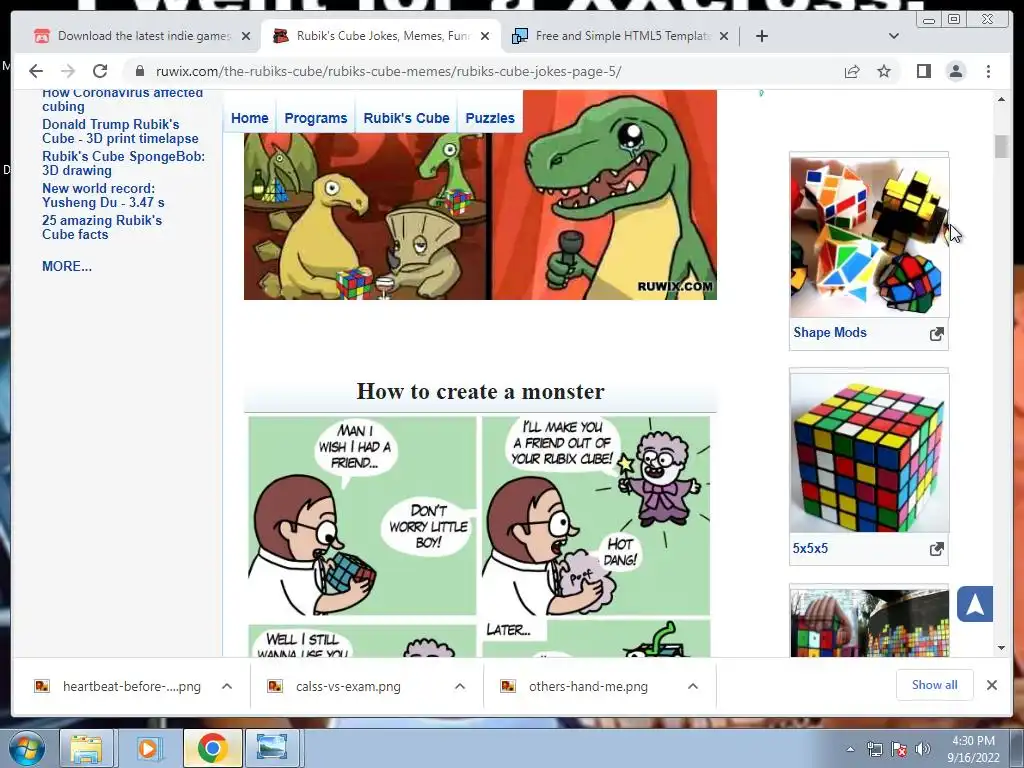Click the dinosaur comedian comic image

[x=480, y=195]
